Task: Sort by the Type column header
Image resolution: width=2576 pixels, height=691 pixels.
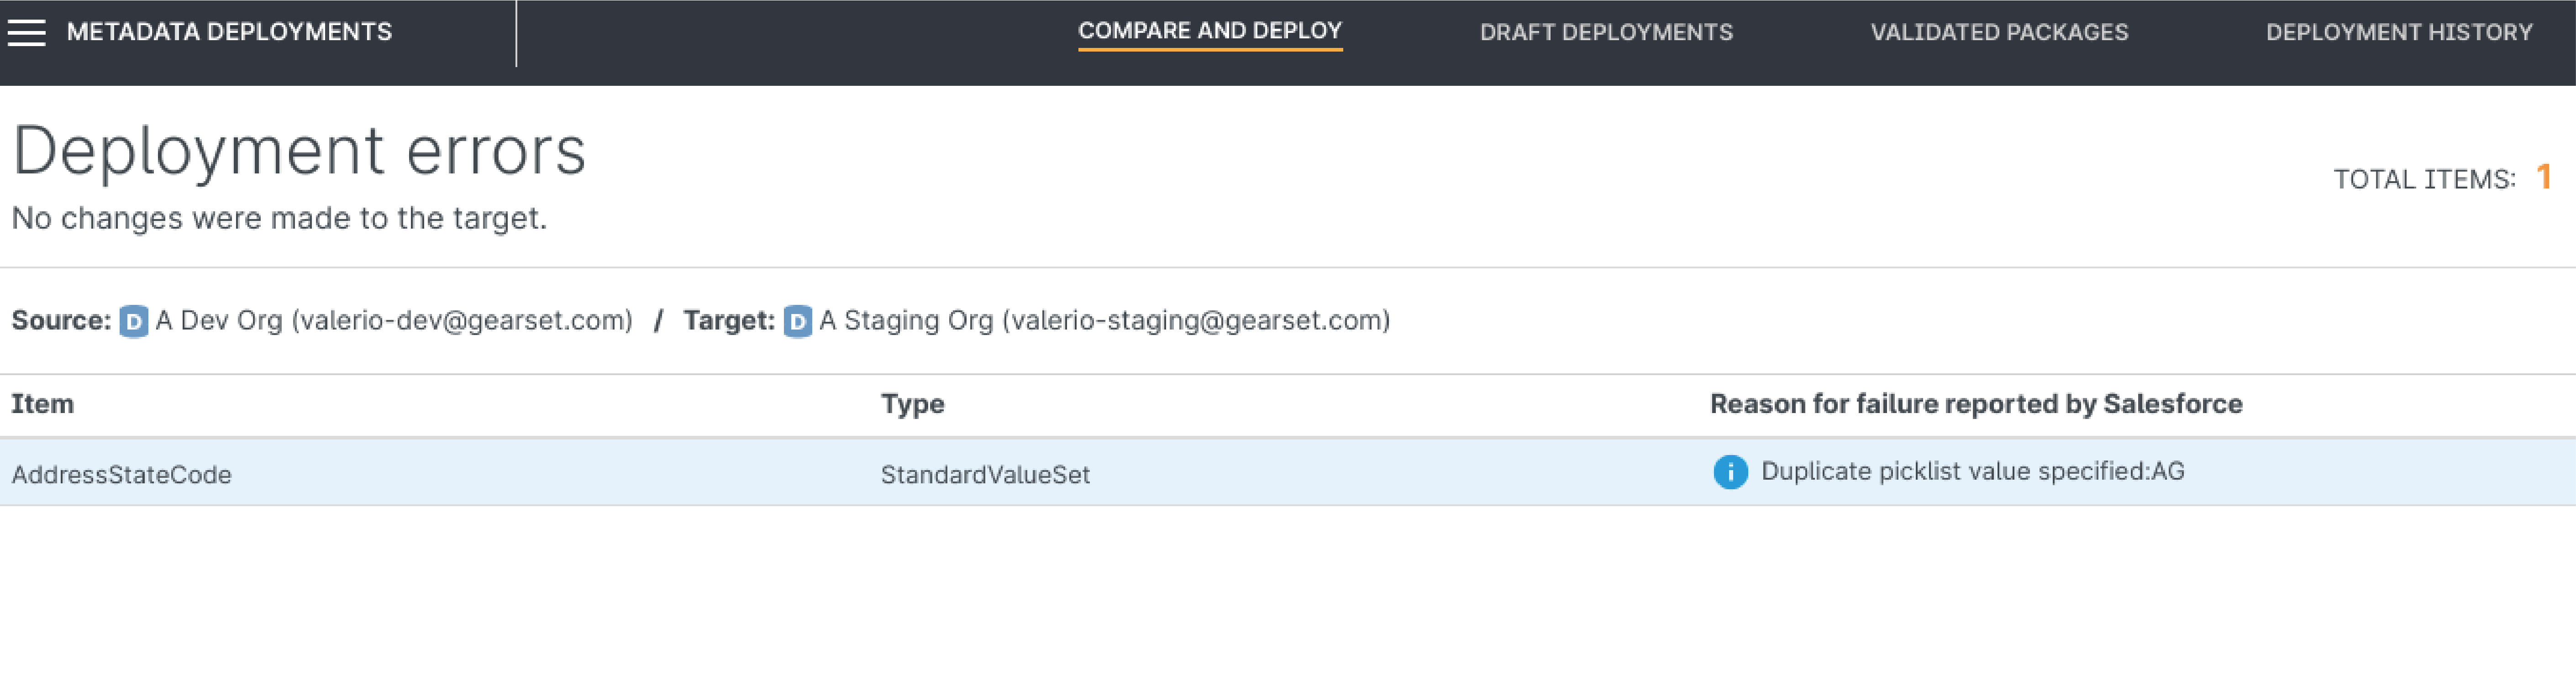Action: point(912,404)
